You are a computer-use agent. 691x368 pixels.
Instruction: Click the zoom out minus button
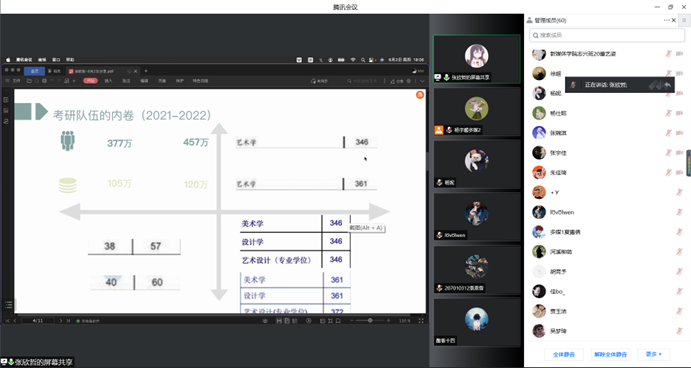coord(352,321)
